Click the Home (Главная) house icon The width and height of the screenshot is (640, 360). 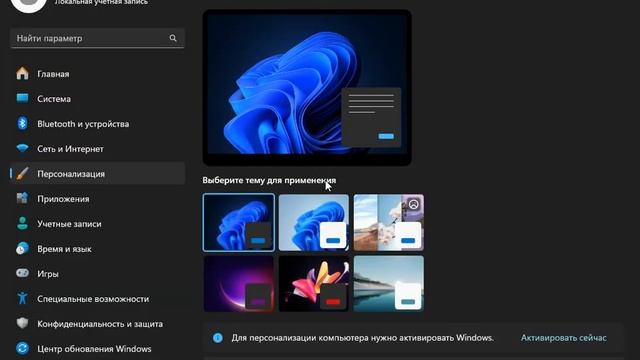[22, 73]
